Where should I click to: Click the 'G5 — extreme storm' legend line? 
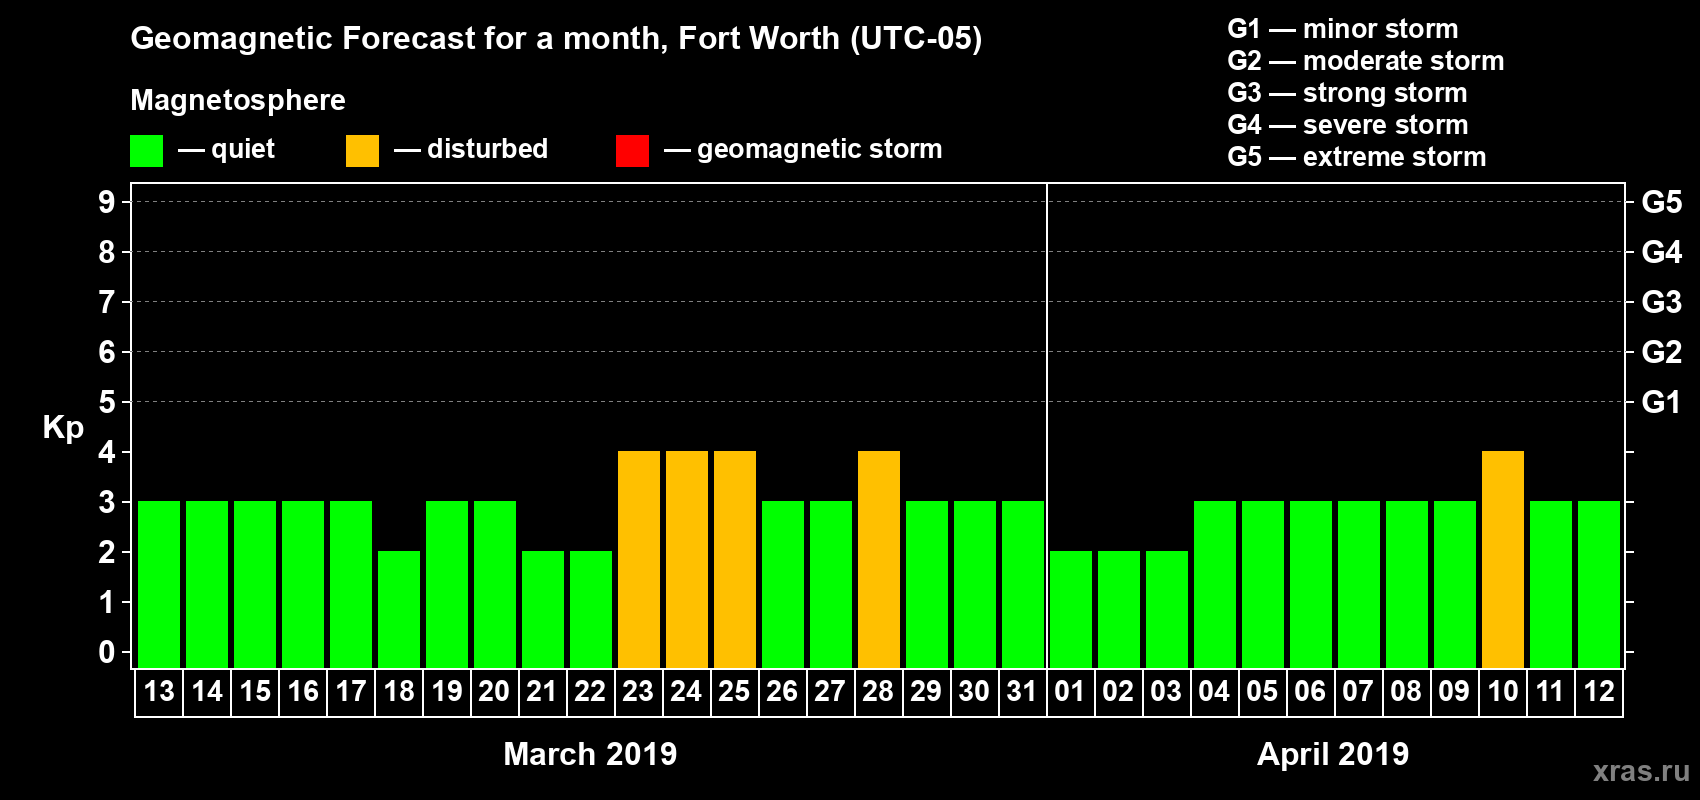pos(1357,157)
